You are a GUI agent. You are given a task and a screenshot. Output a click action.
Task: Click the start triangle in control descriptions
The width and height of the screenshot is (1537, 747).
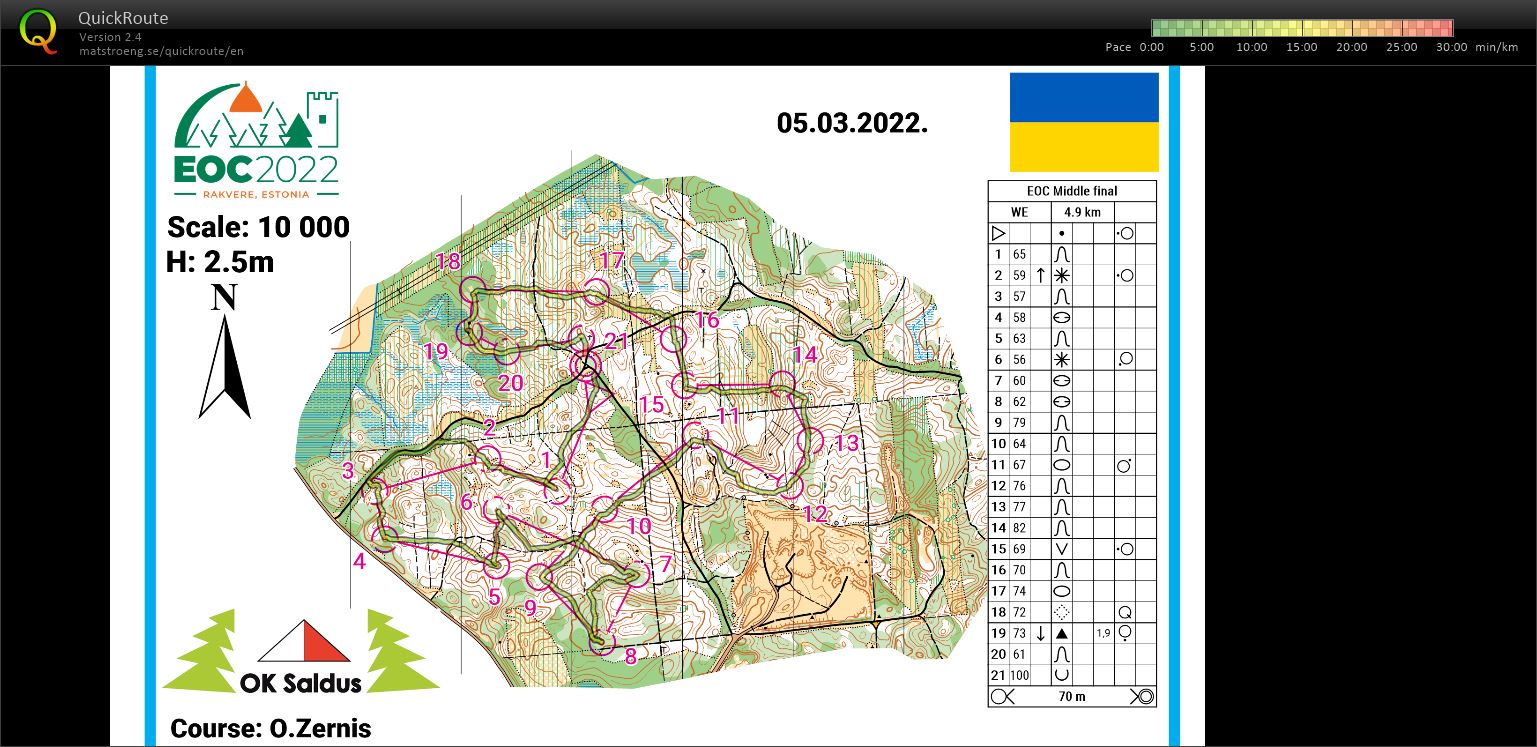click(998, 233)
